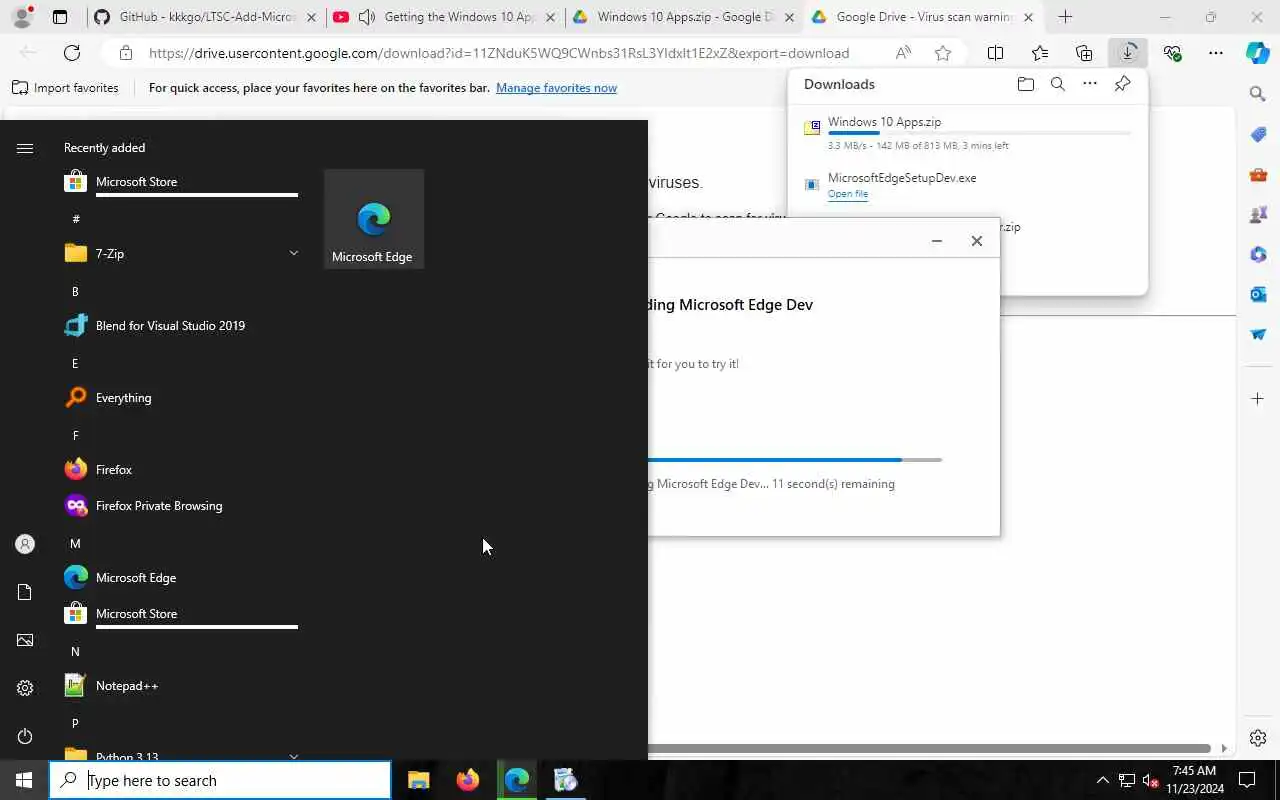The width and height of the screenshot is (1280, 800).
Task: Switch to Getting the Windows 10 Apps tab
Action: click(444, 17)
